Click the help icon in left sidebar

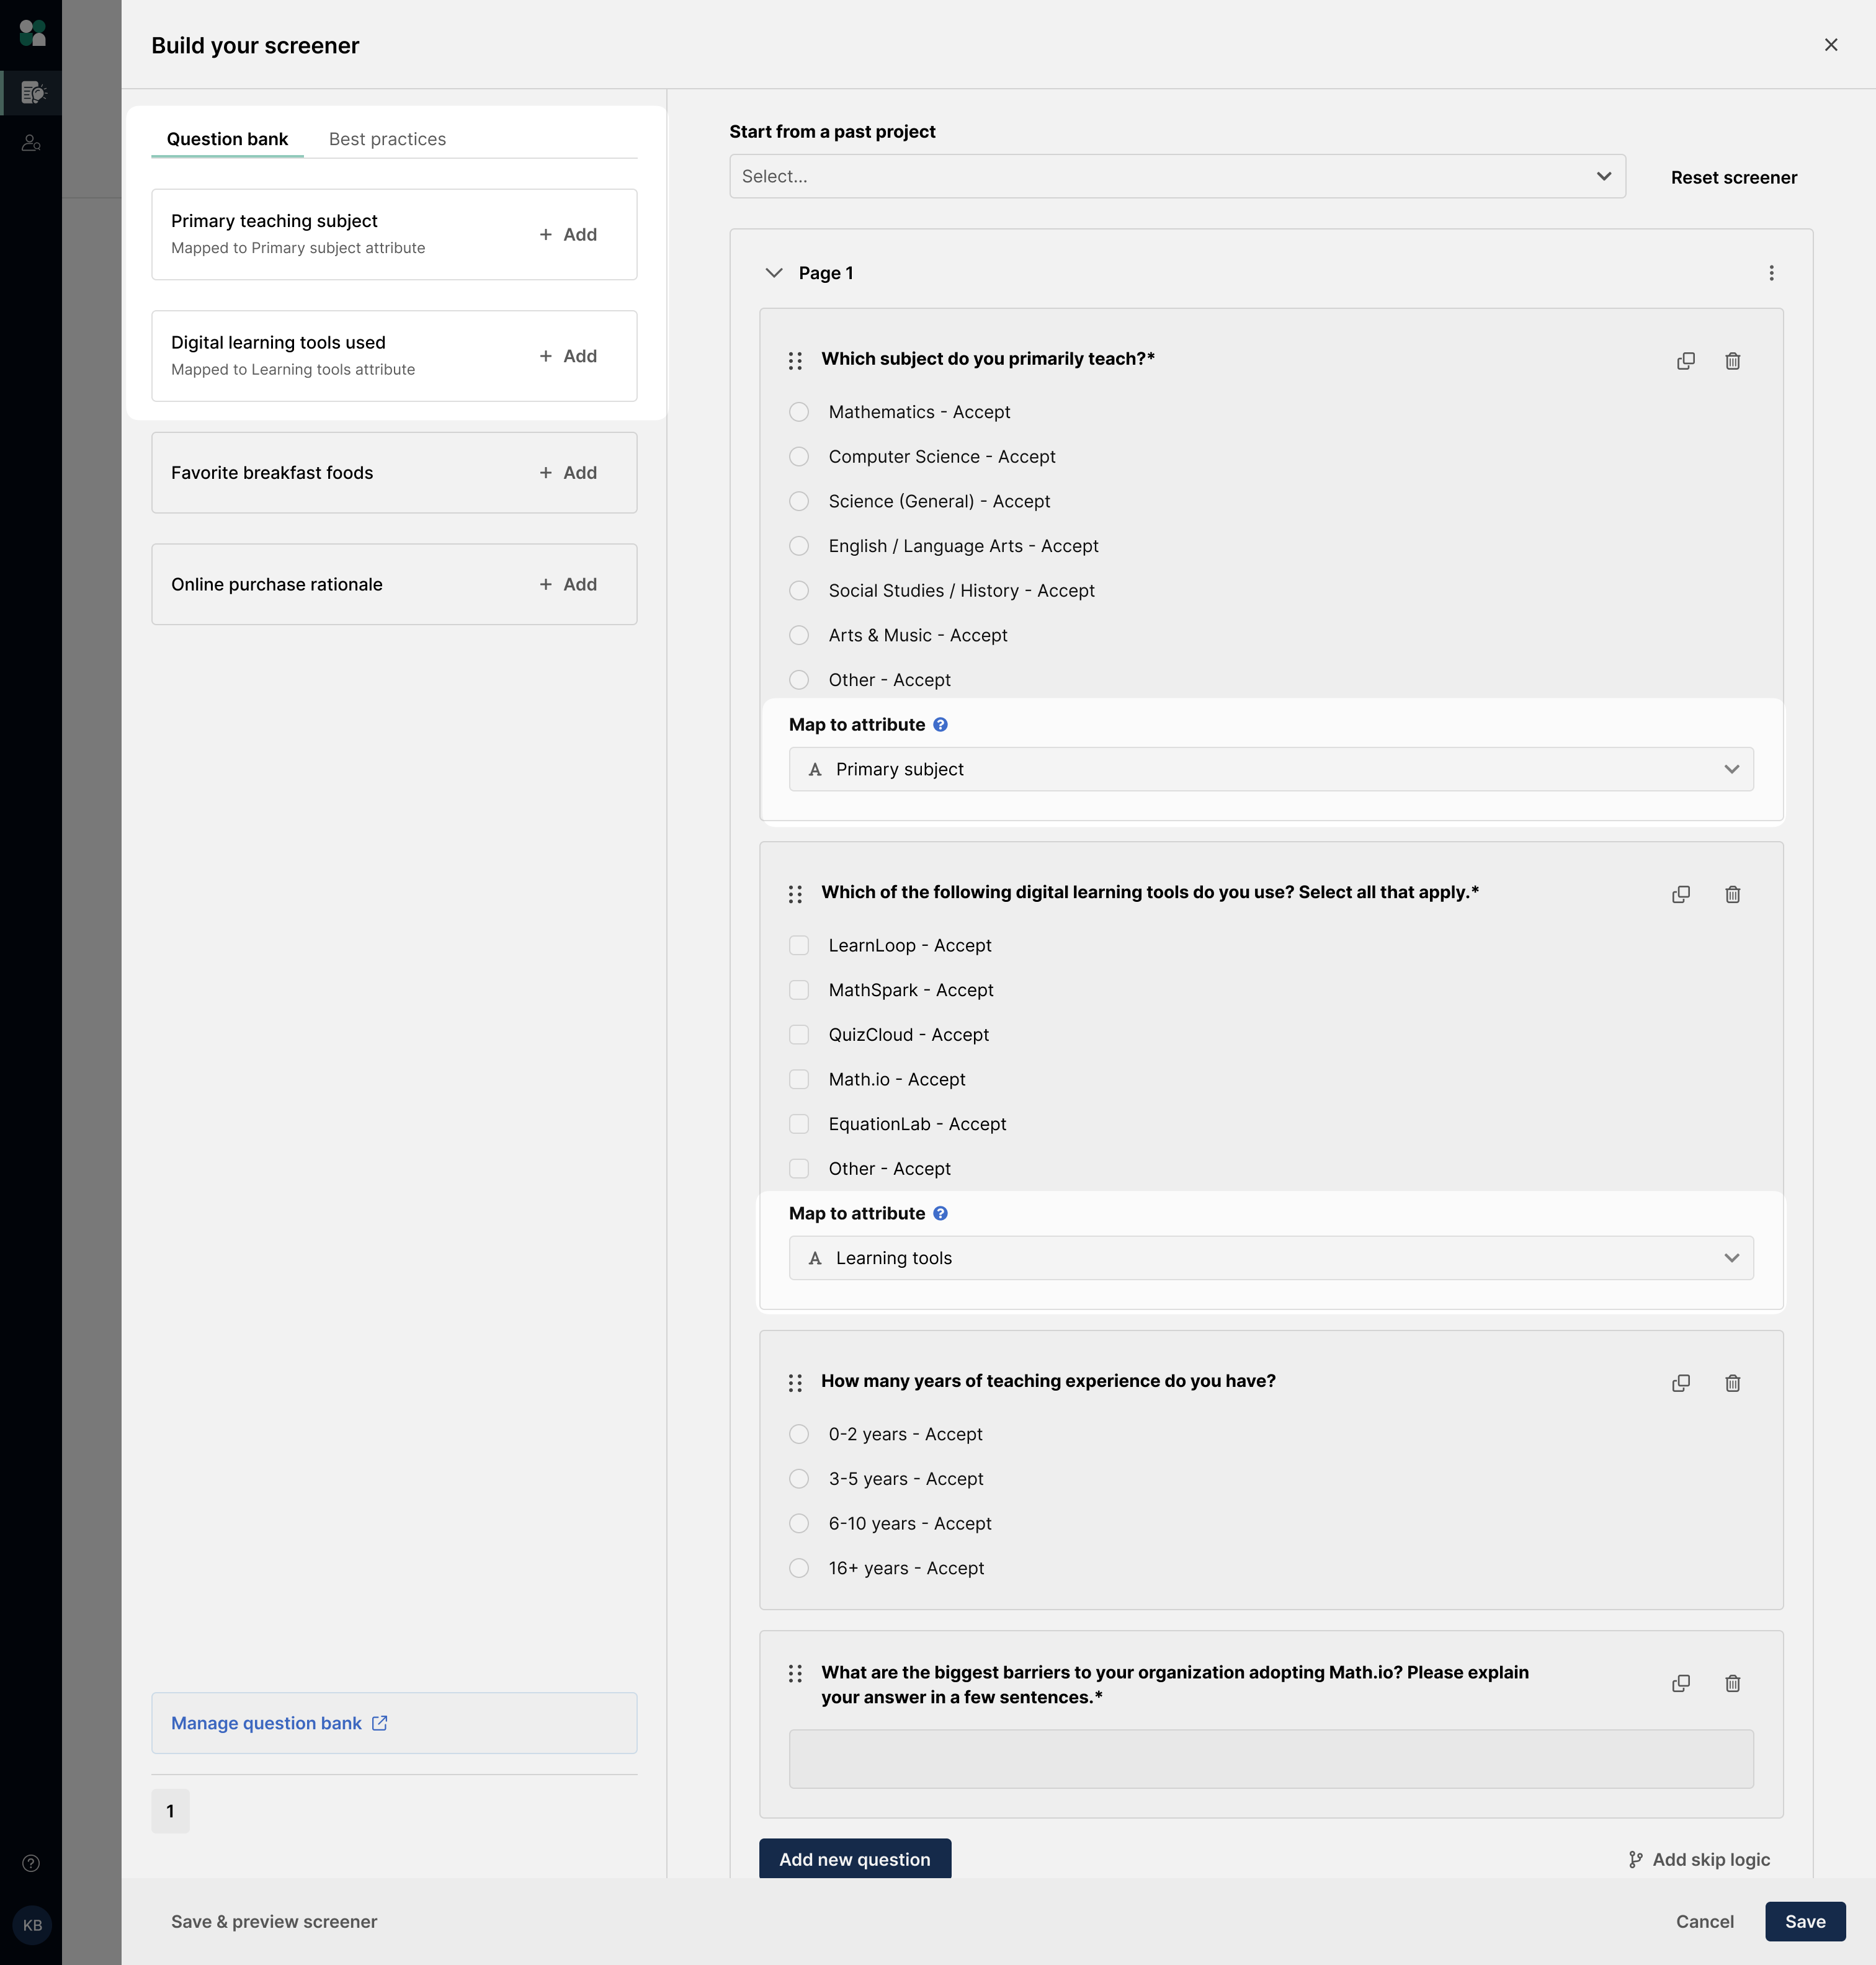click(31, 1863)
